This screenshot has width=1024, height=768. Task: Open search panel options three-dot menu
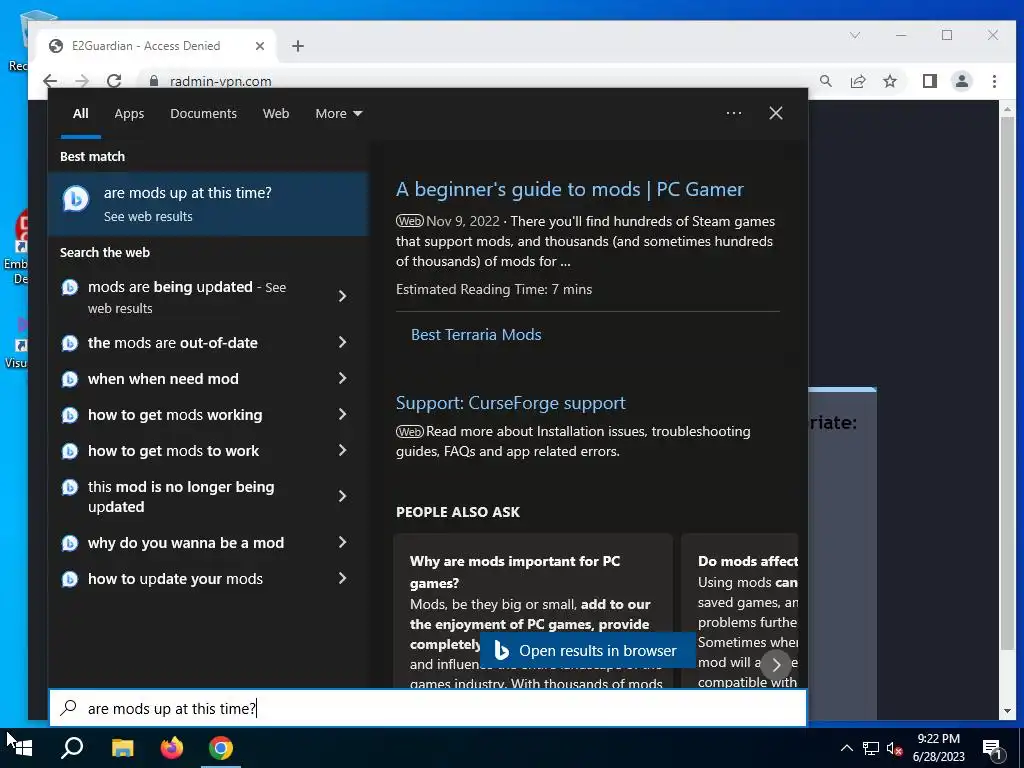tap(733, 113)
